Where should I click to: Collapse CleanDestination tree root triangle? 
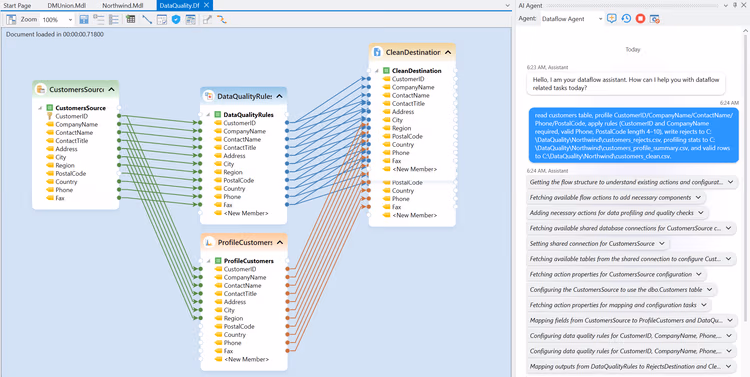tap(377, 71)
